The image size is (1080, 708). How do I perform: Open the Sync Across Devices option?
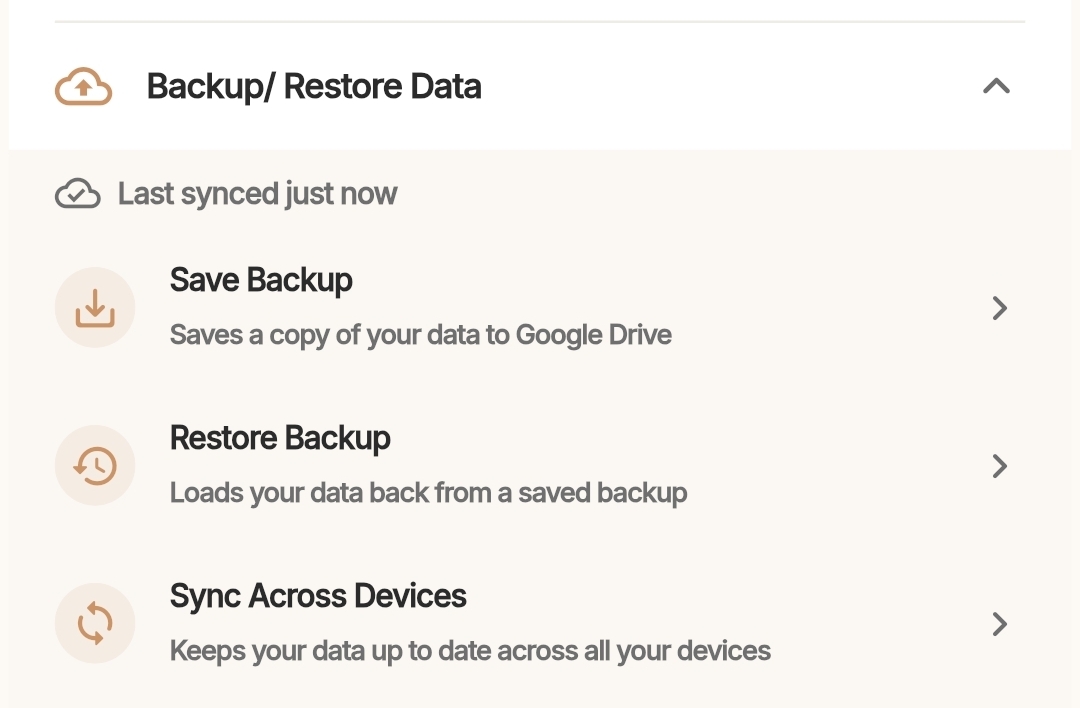[x=540, y=623]
